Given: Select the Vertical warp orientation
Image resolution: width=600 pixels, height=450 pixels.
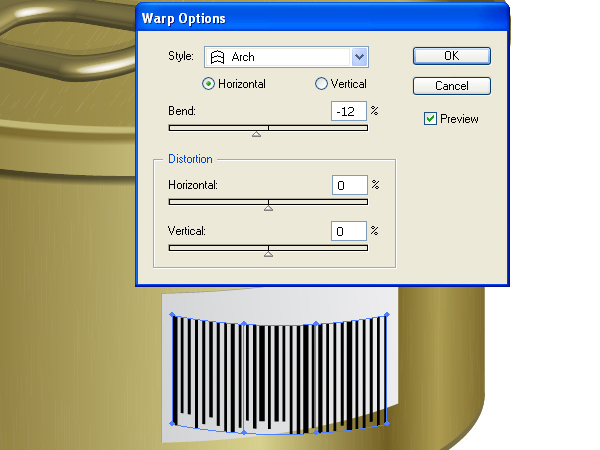Looking at the screenshot, I should click(x=321, y=84).
